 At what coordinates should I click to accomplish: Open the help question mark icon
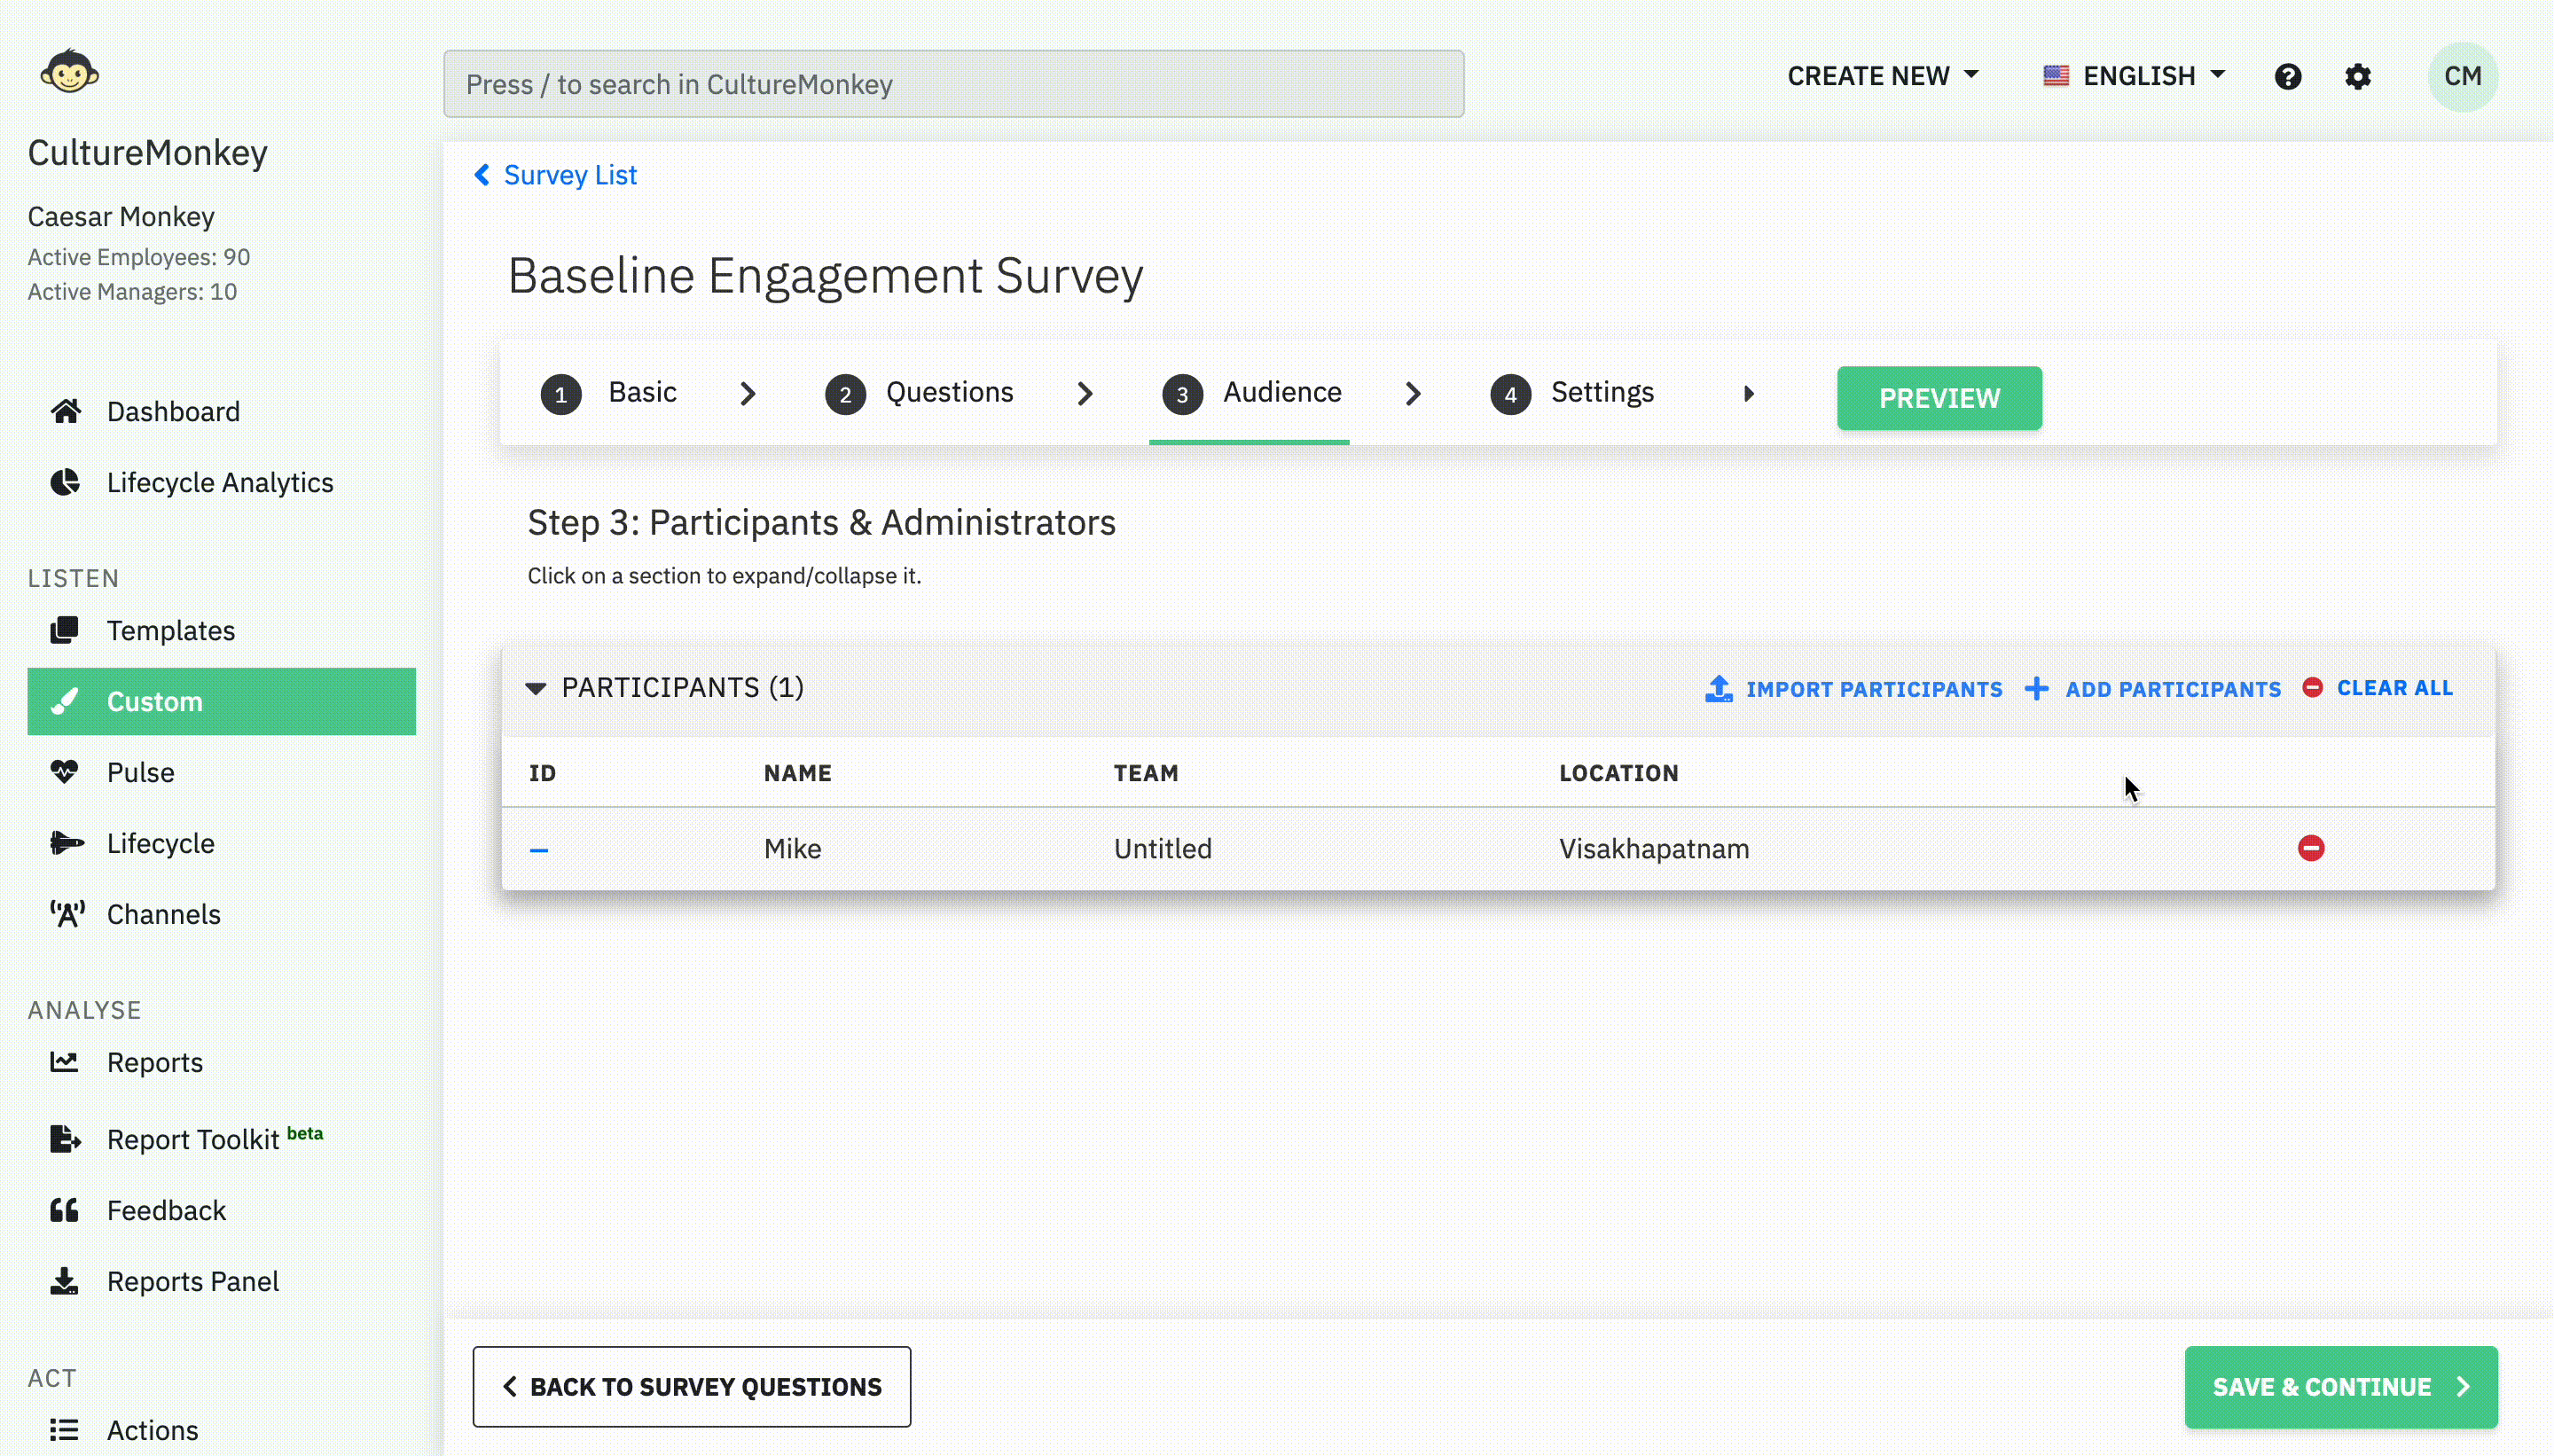[2287, 77]
